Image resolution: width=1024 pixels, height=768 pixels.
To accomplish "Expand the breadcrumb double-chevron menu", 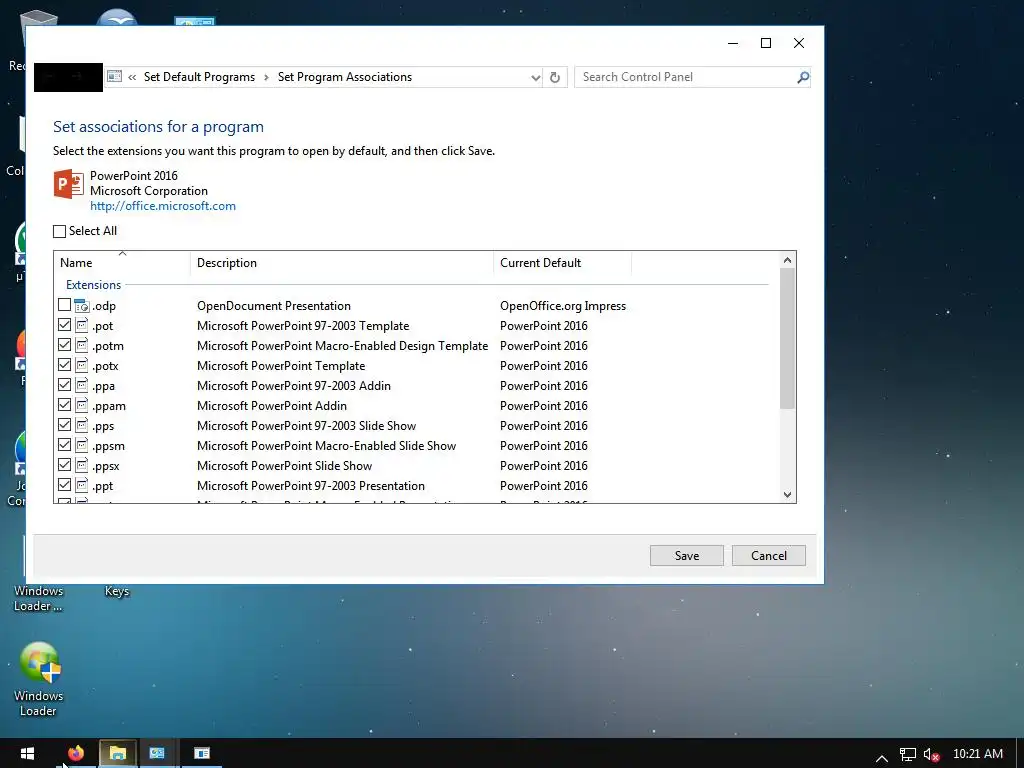I will pyautogui.click(x=132, y=77).
